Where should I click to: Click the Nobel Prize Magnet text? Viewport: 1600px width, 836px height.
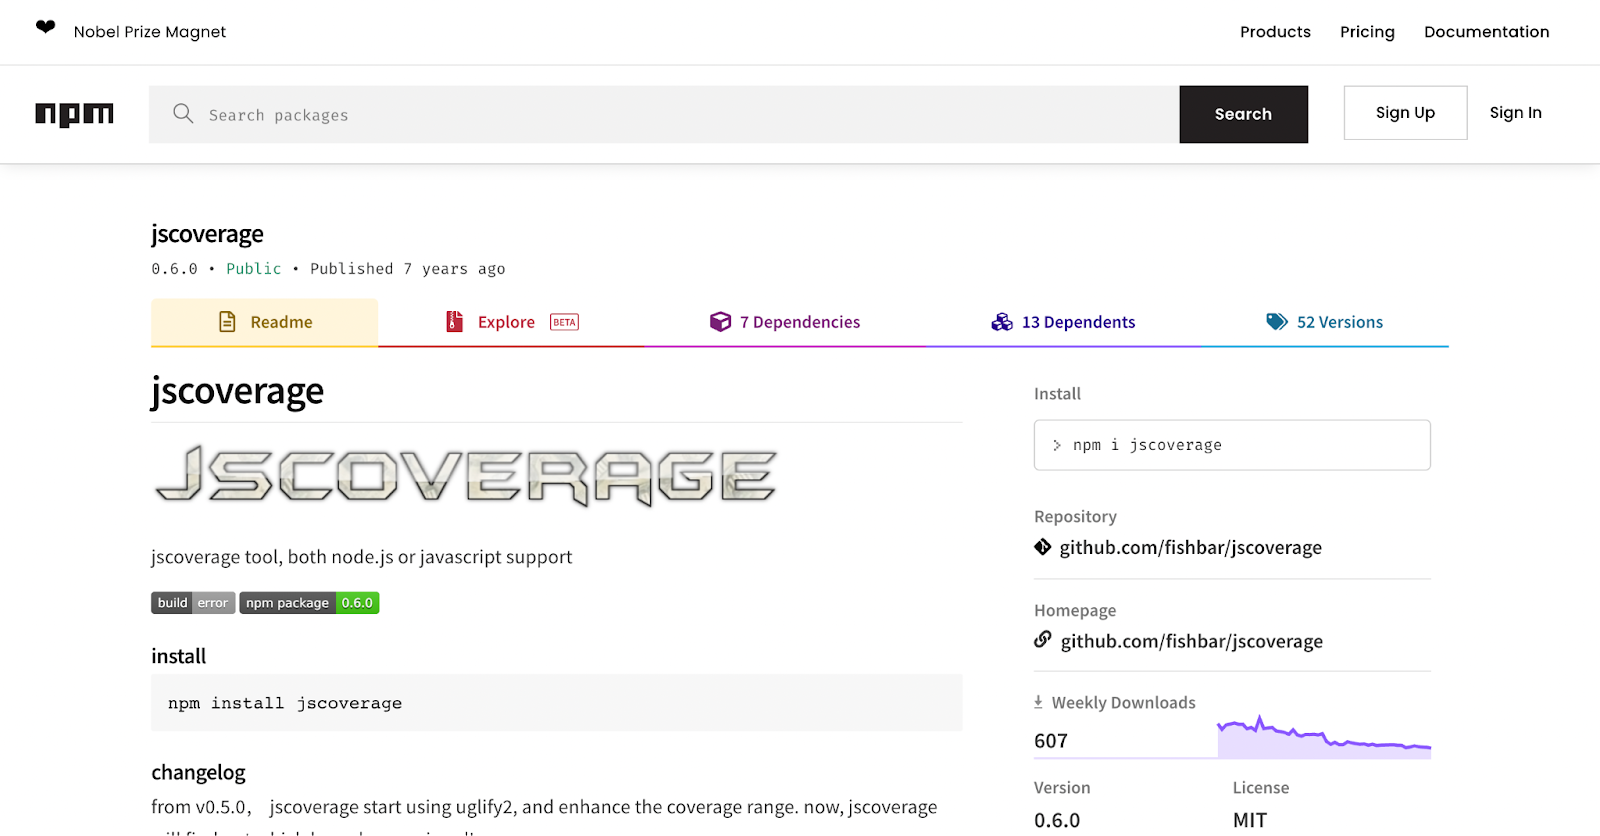[x=150, y=32]
